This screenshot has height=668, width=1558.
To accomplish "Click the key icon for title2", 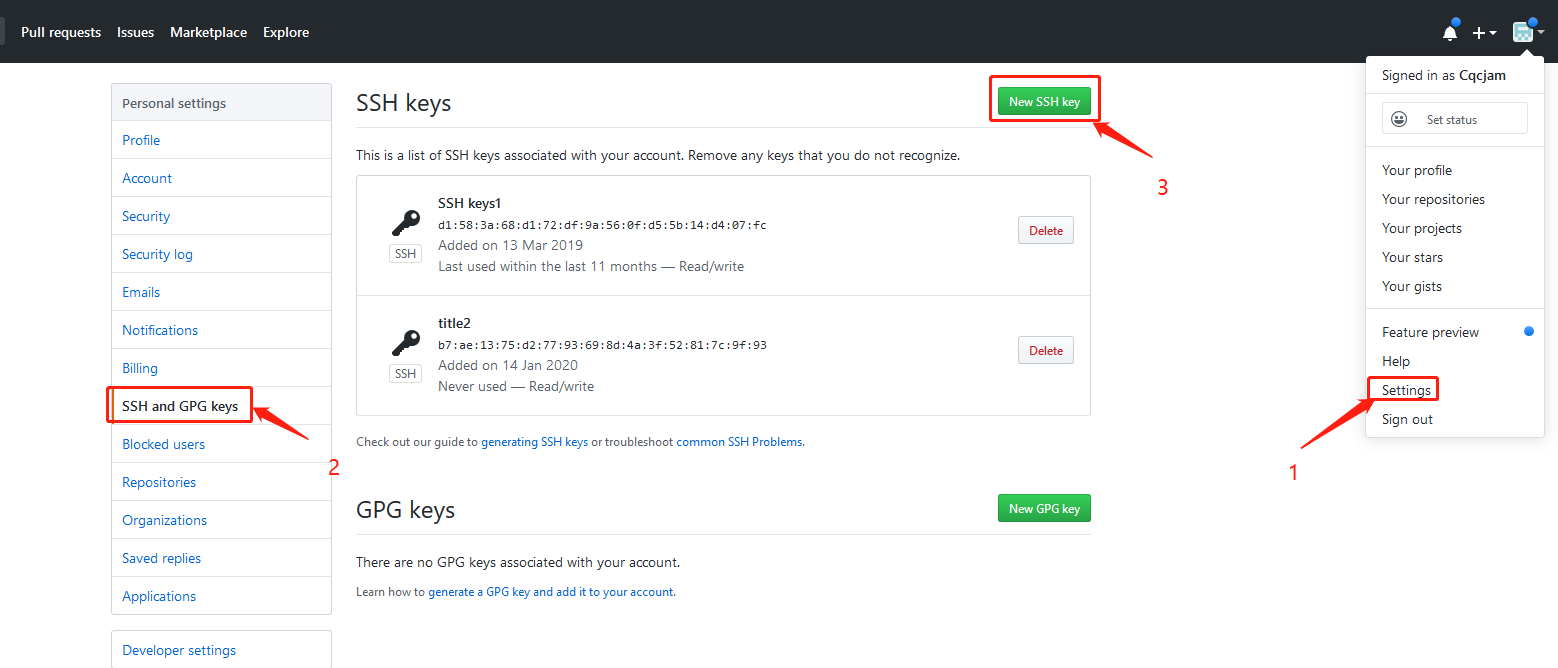I will 405,343.
